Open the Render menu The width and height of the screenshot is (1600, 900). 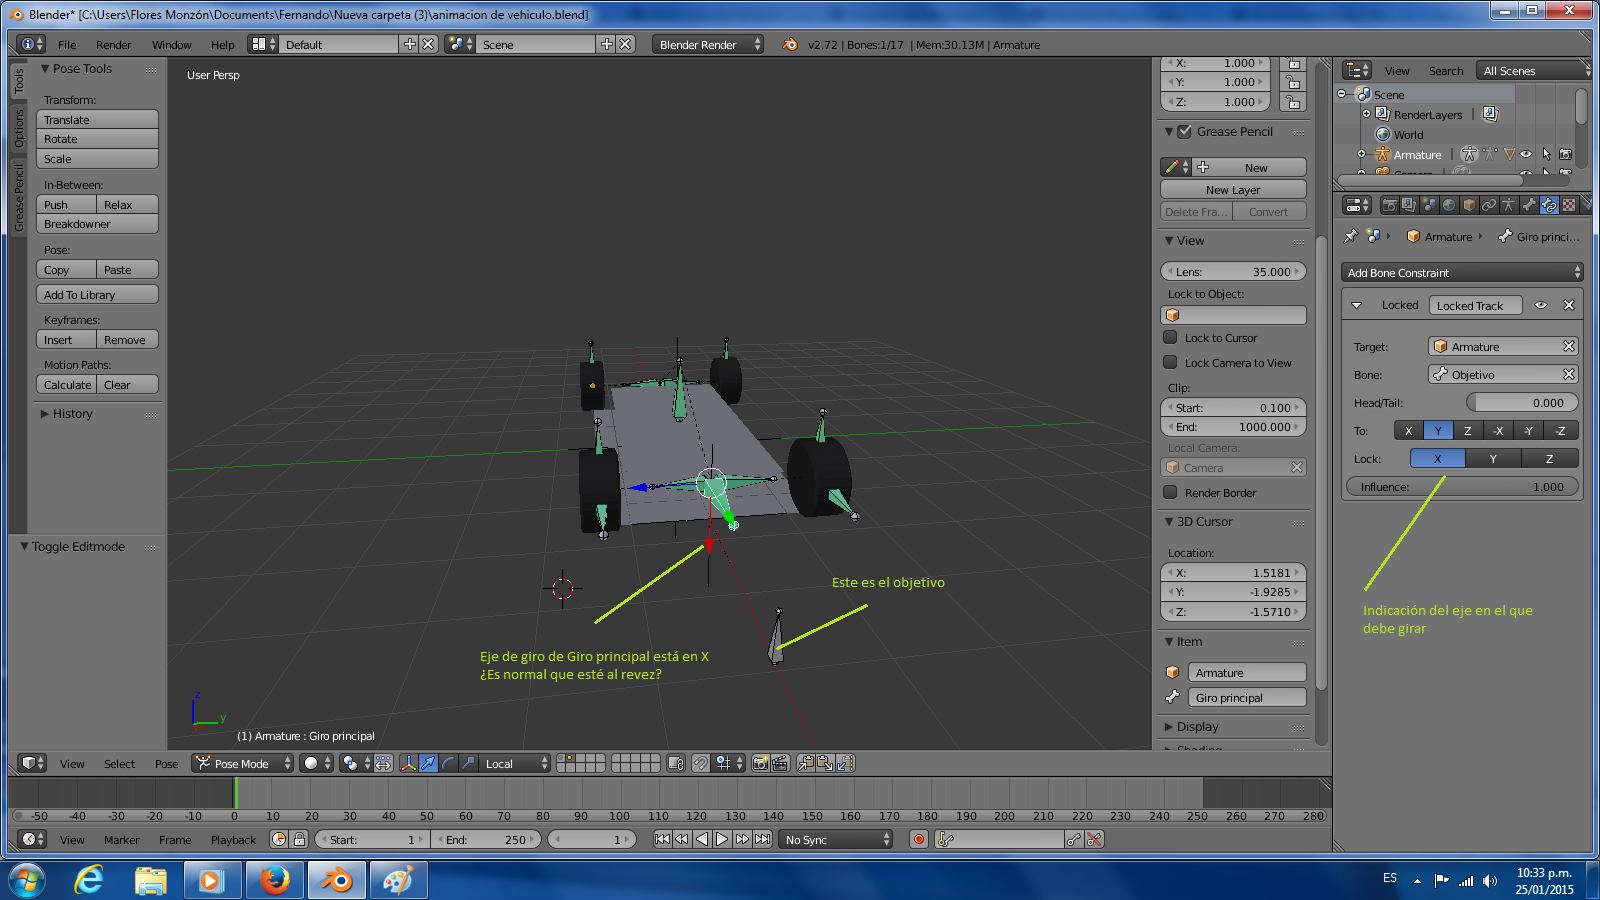(x=113, y=45)
